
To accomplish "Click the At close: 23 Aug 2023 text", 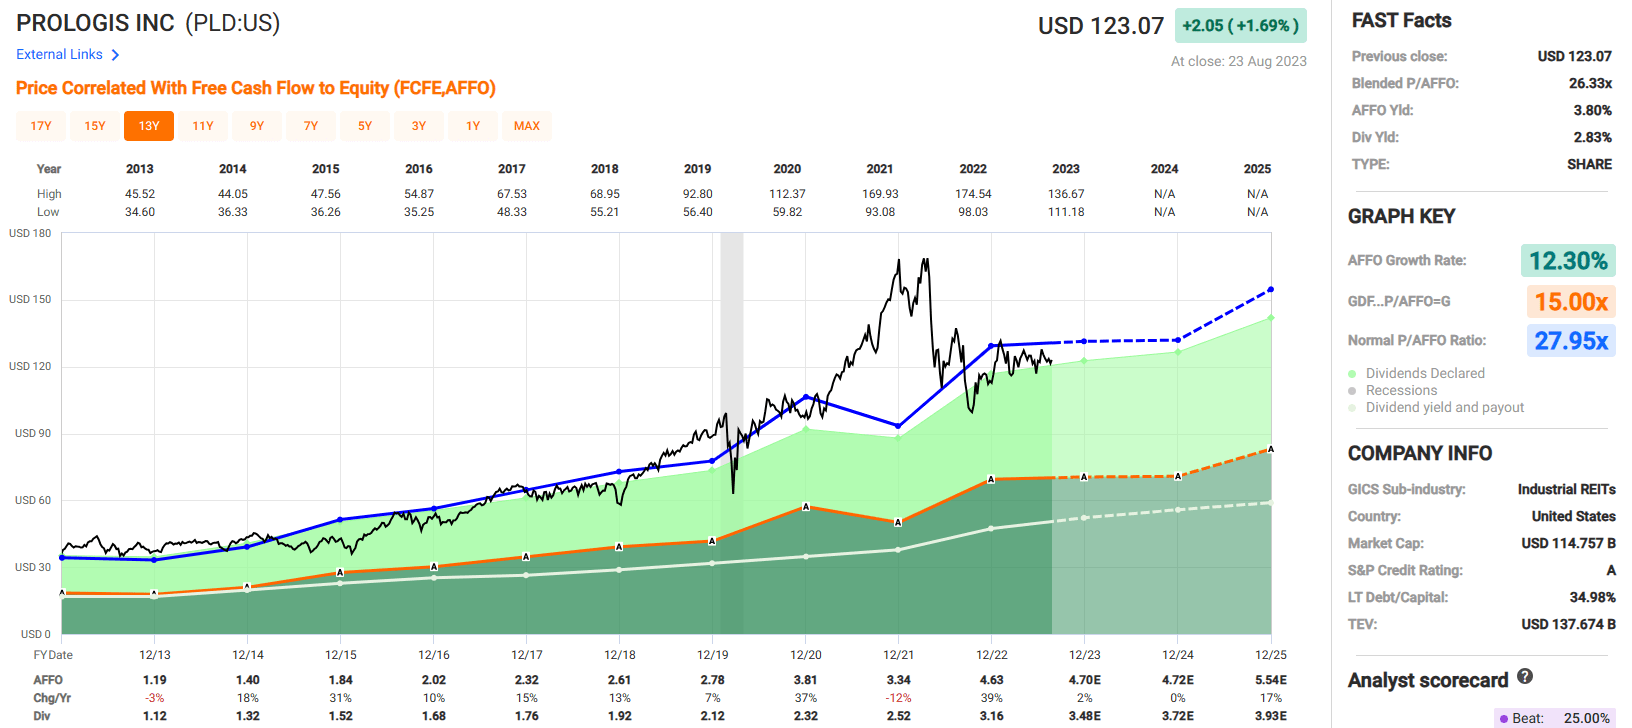I will (1238, 61).
